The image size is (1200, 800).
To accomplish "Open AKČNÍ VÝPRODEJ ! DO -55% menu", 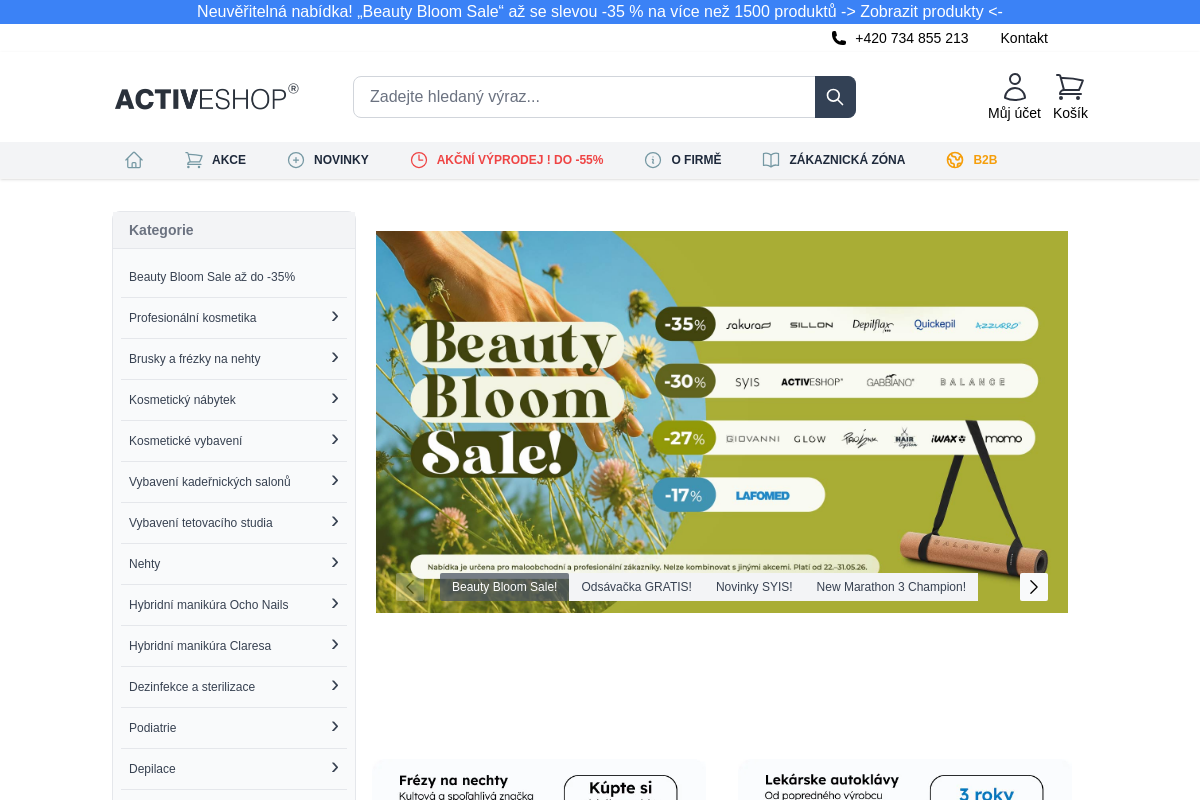I will coord(520,160).
